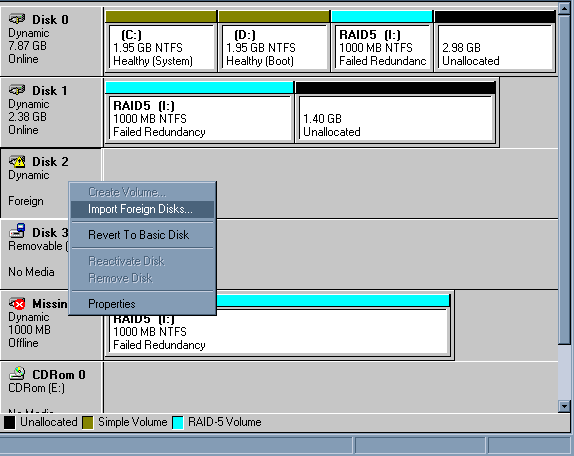Click the black Unallocated legend swatch
Image resolution: width=574 pixels, height=456 pixels.
pyautogui.click(x=10, y=422)
